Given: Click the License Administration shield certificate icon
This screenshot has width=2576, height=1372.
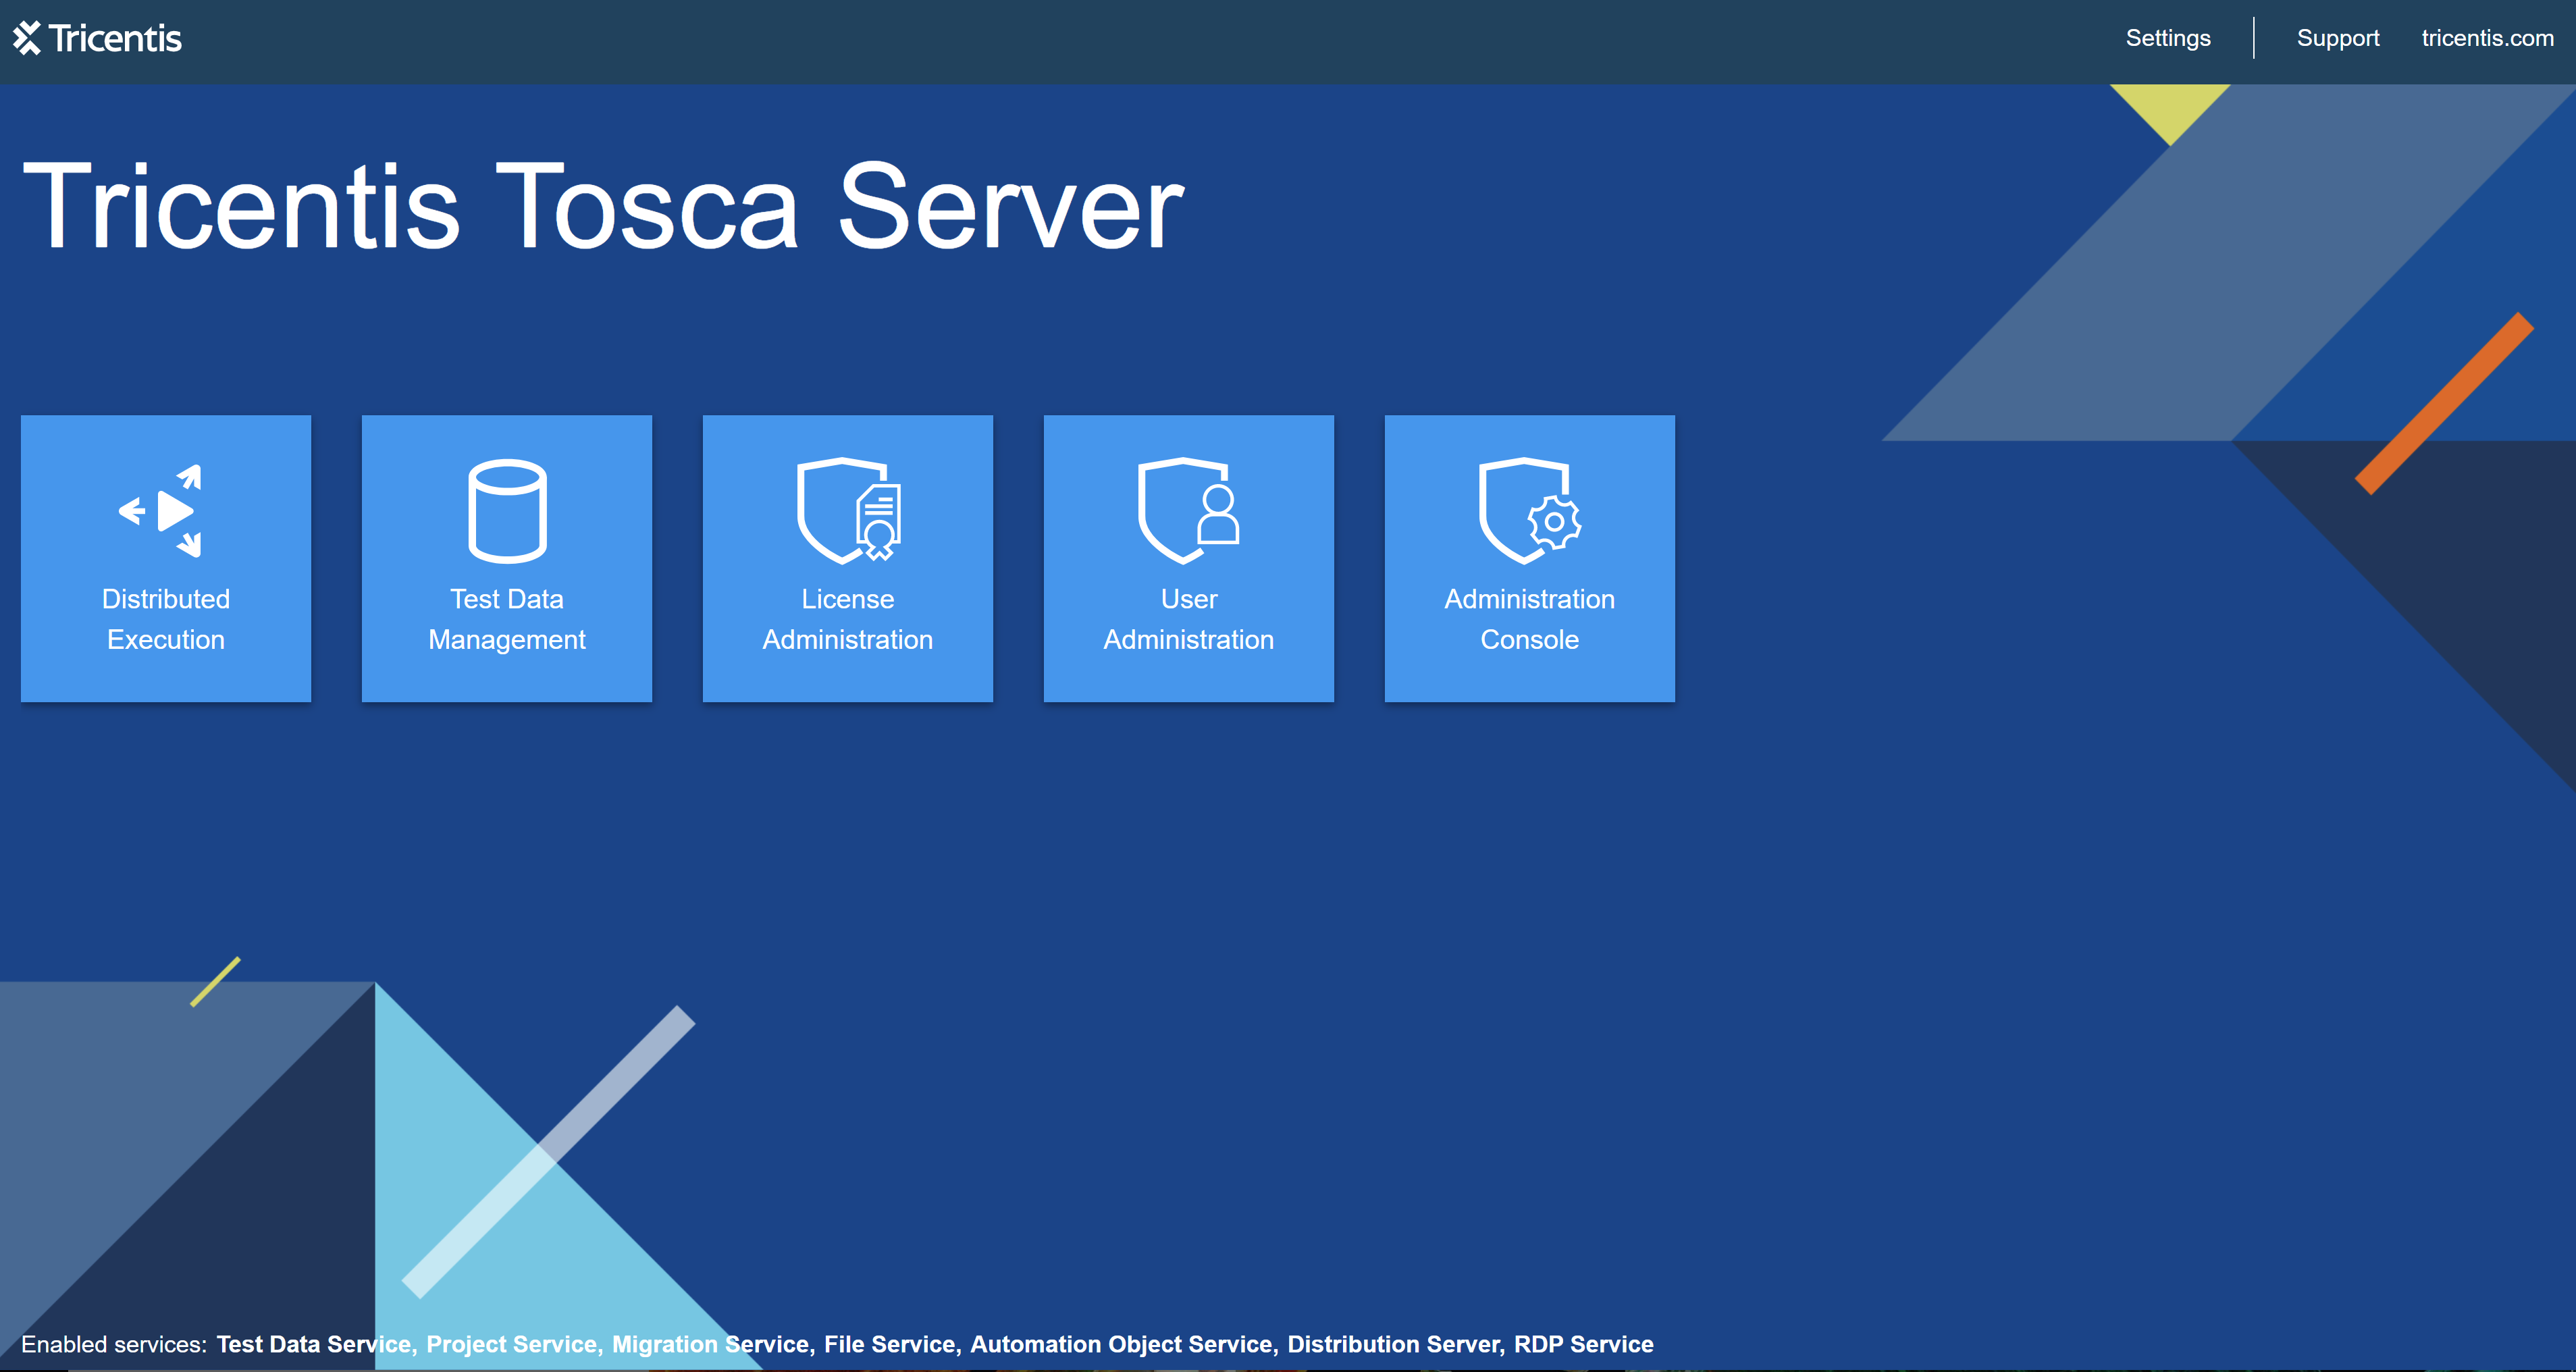Looking at the screenshot, I should pos(848,511).
